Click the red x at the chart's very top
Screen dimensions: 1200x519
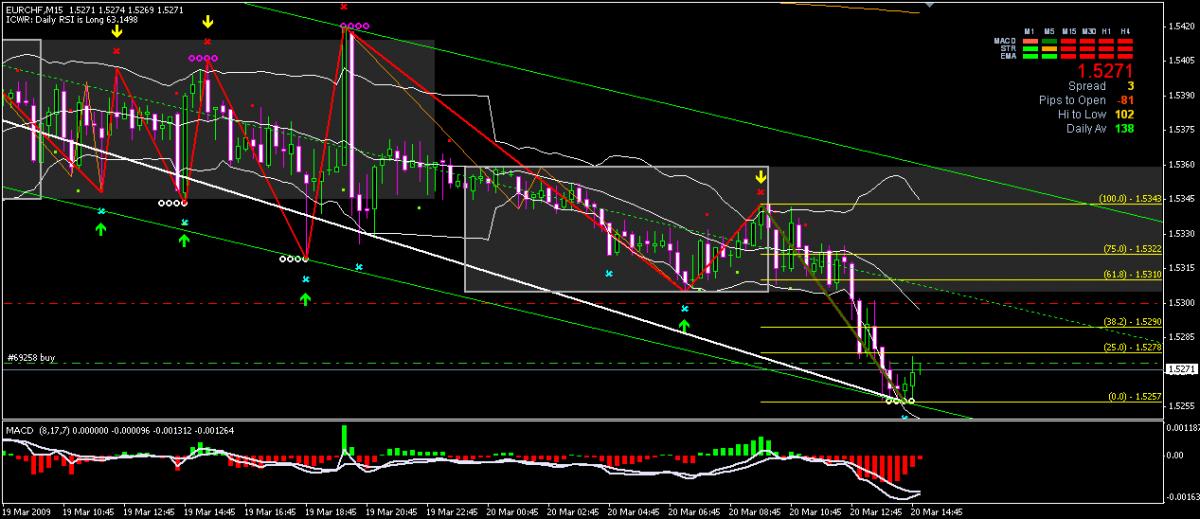[x=345, y=6]
